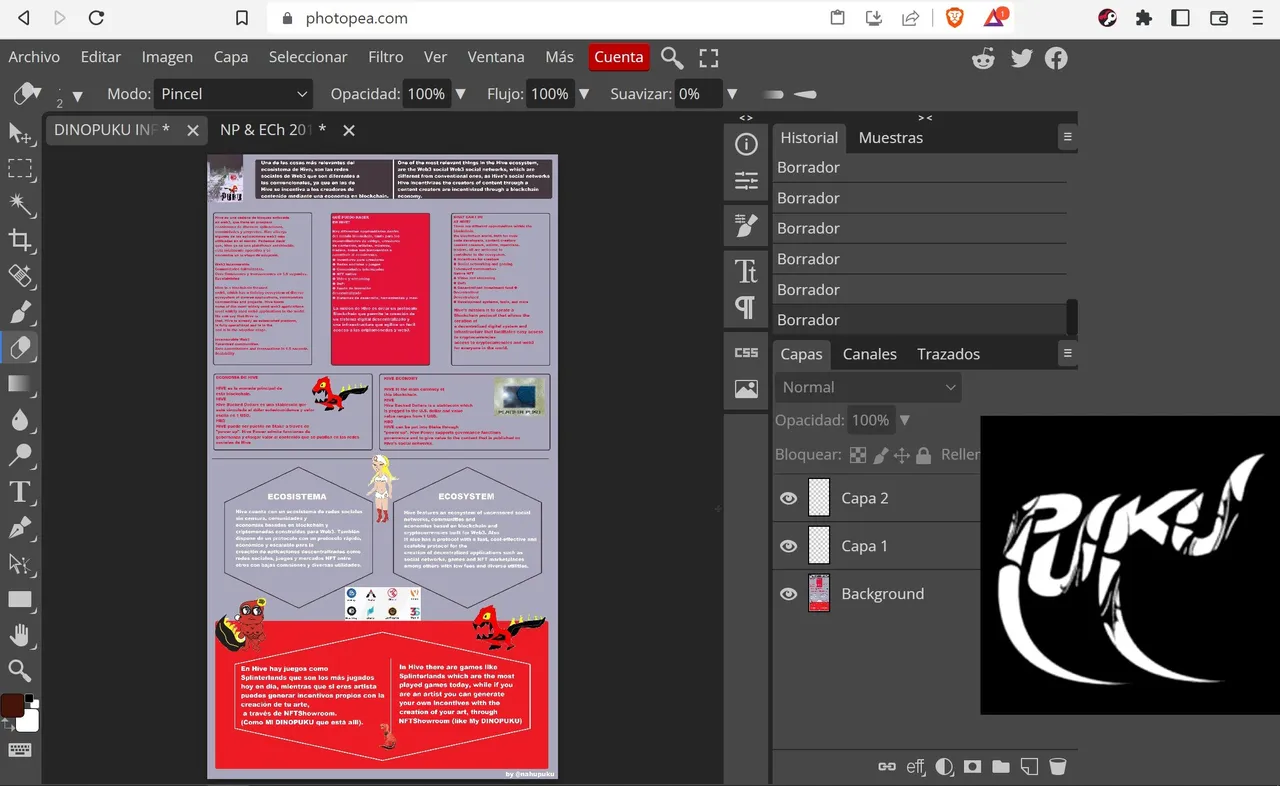The height and width of the screenshot is (786, 1280).
Task: Open the Flujo slider arrow
Action: [x=583, y=94]
